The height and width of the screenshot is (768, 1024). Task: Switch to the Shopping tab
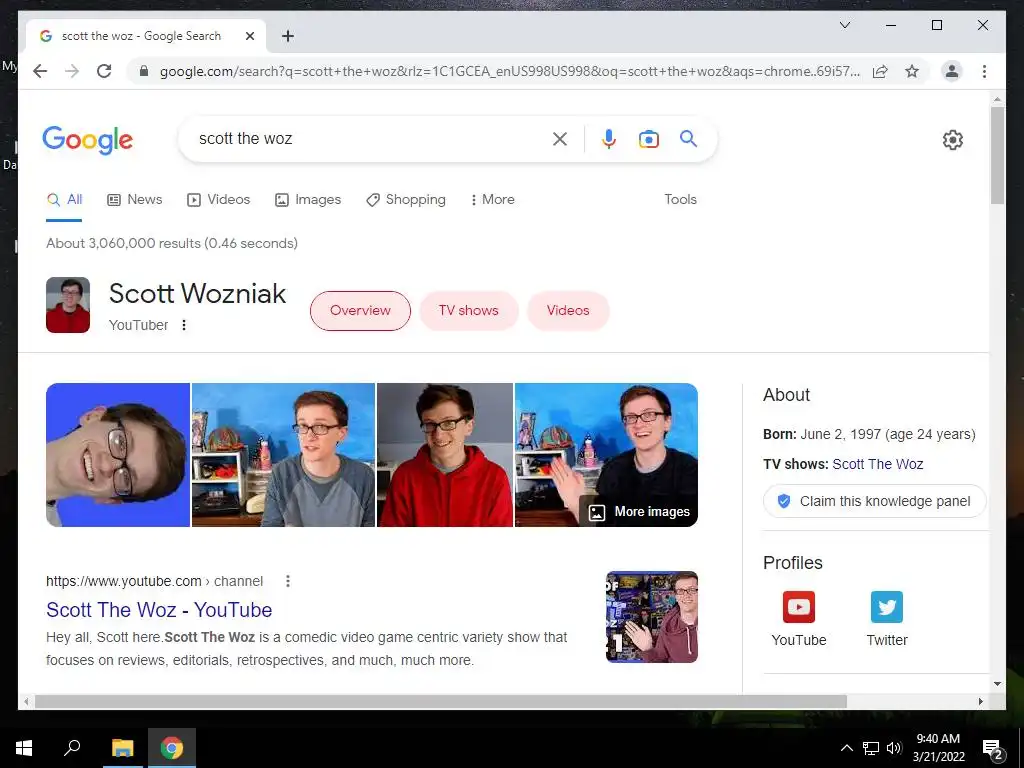tap(406, 200)
